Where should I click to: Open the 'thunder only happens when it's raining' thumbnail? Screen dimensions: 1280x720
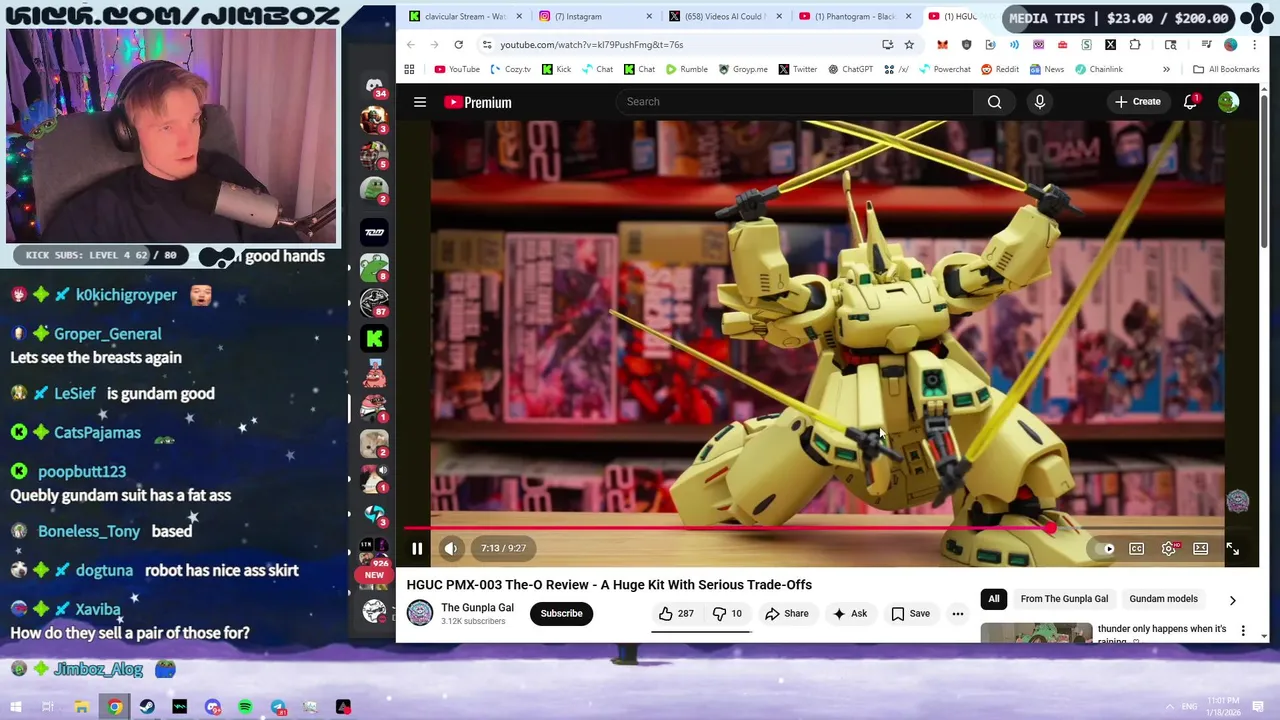(1036, 633)
